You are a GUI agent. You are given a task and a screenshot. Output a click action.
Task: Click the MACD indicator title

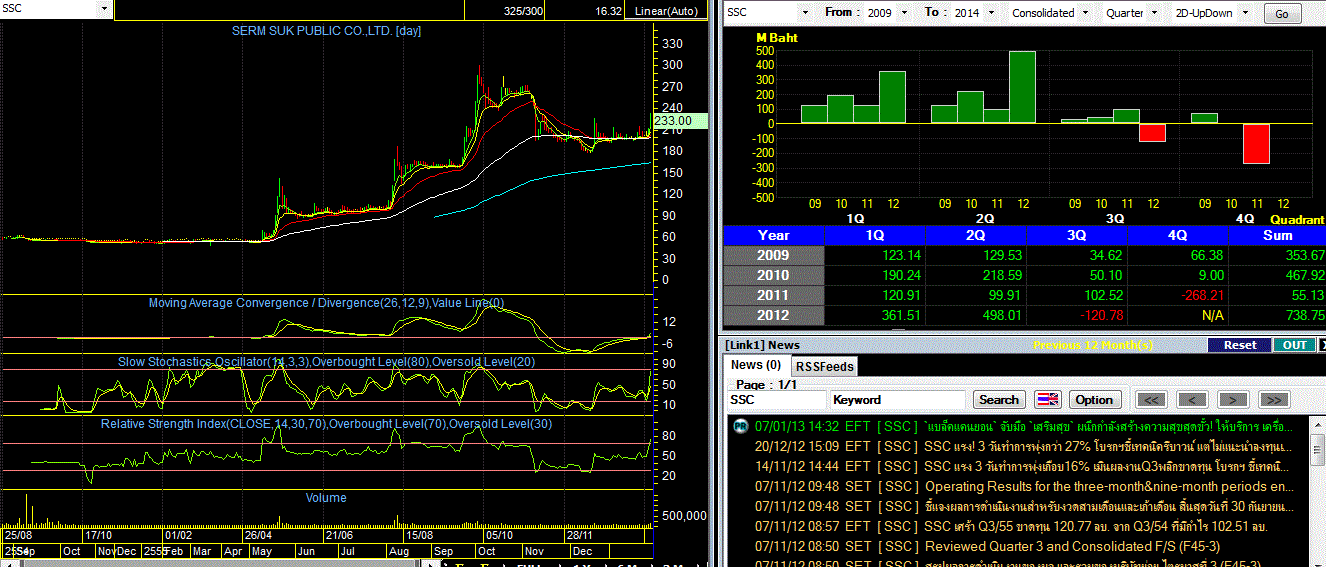[x=326, y=303]
